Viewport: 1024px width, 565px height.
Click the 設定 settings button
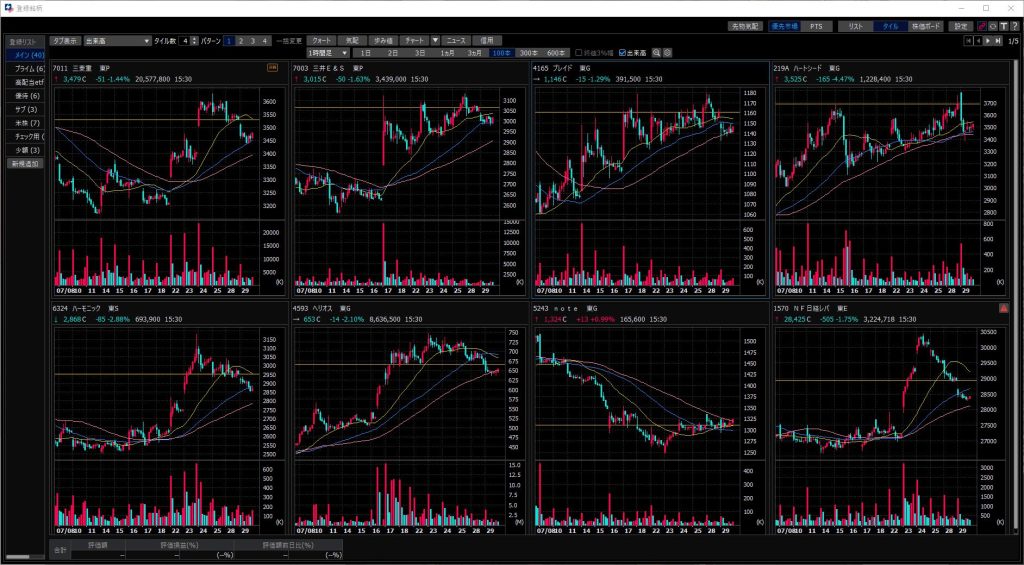point(960,26)
